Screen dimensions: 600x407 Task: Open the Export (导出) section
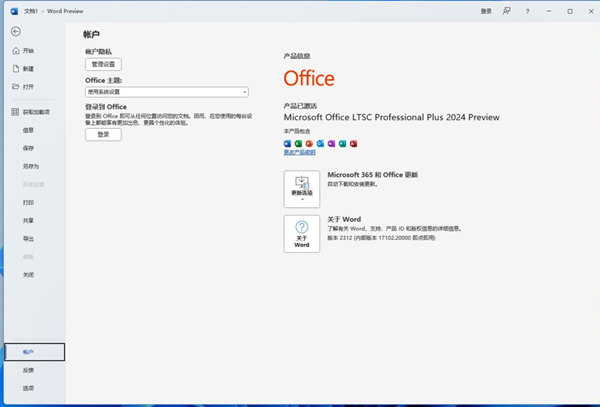(x=28, y=239)
